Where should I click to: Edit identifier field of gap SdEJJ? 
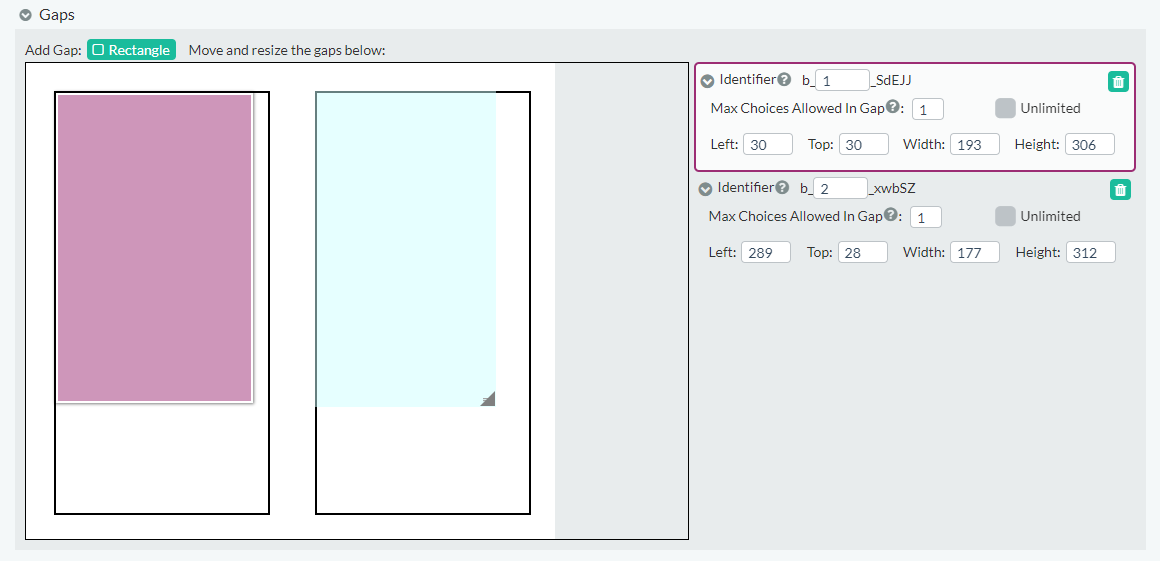[x=842, y=80]
